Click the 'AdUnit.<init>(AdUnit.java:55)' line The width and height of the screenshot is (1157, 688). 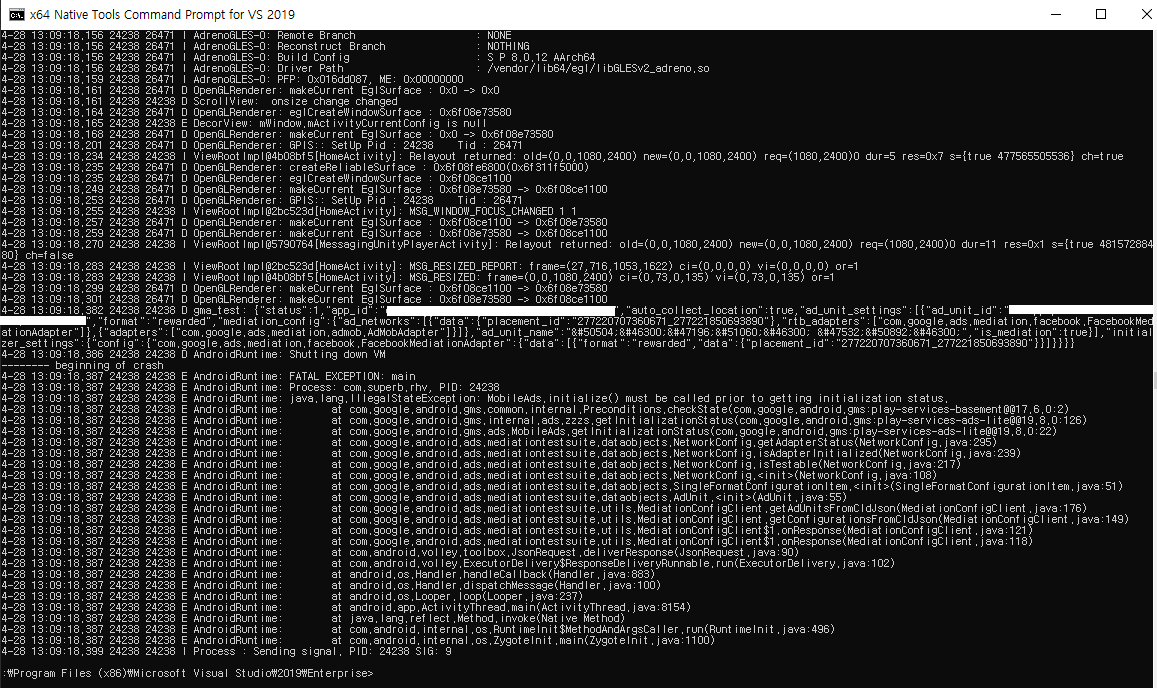(x=424, y=498)
